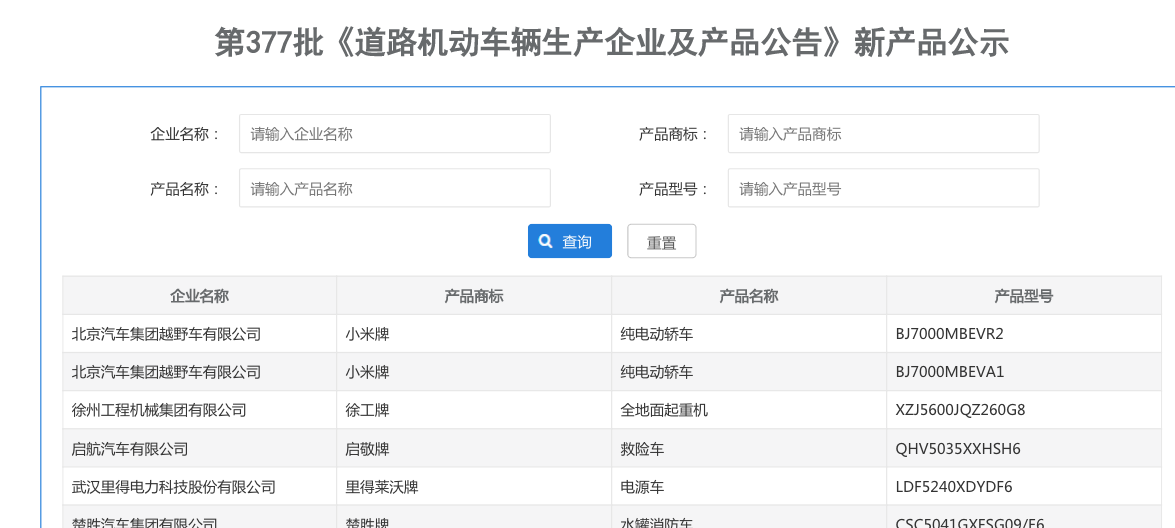Click the 企业名称 column header

(199, 296)
